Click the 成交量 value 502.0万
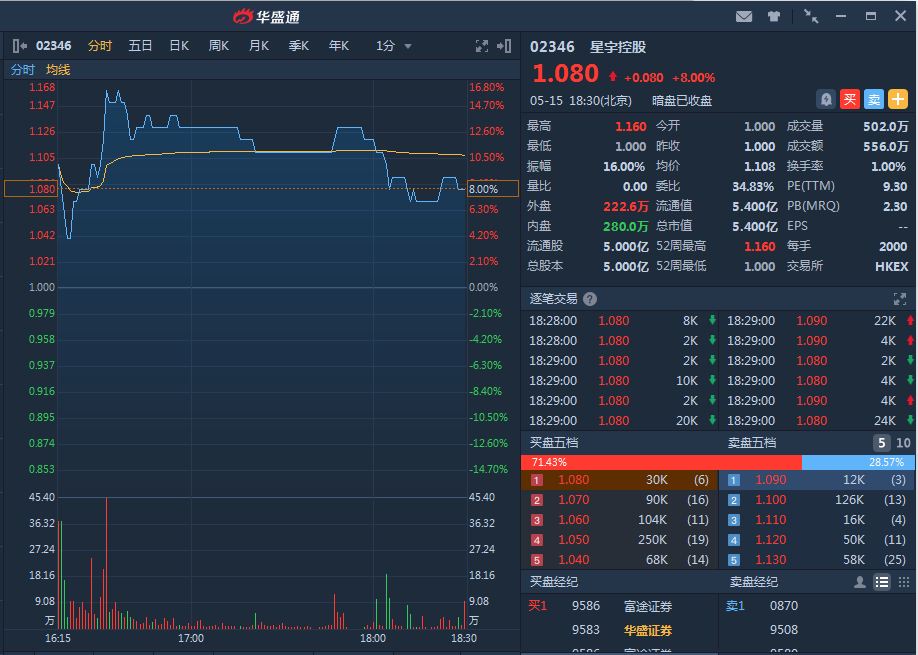The width and height of the screenshot is (918, 655). click(x=885, y=126)
